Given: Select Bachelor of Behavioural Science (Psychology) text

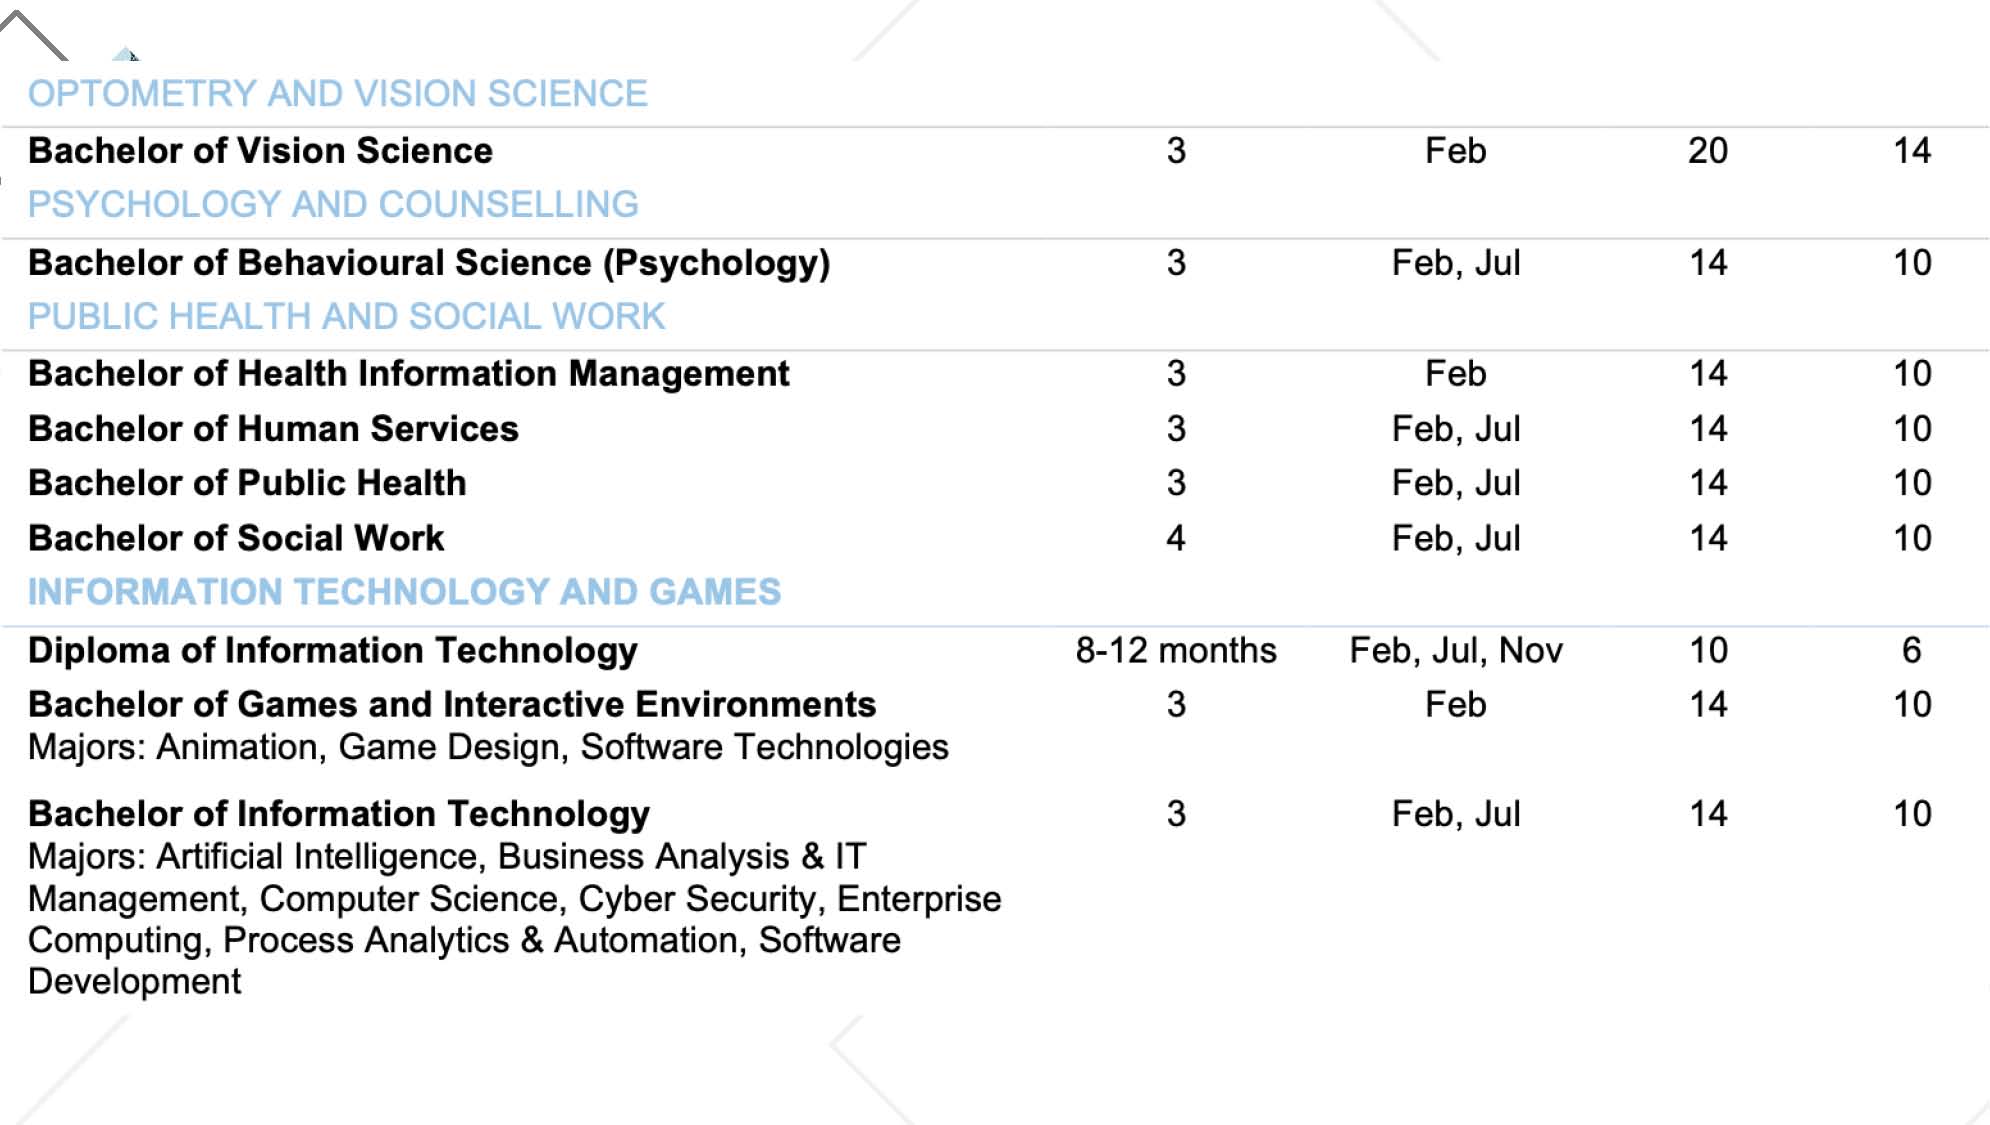Looking at the screenshot, I should [x=429, y=263].
